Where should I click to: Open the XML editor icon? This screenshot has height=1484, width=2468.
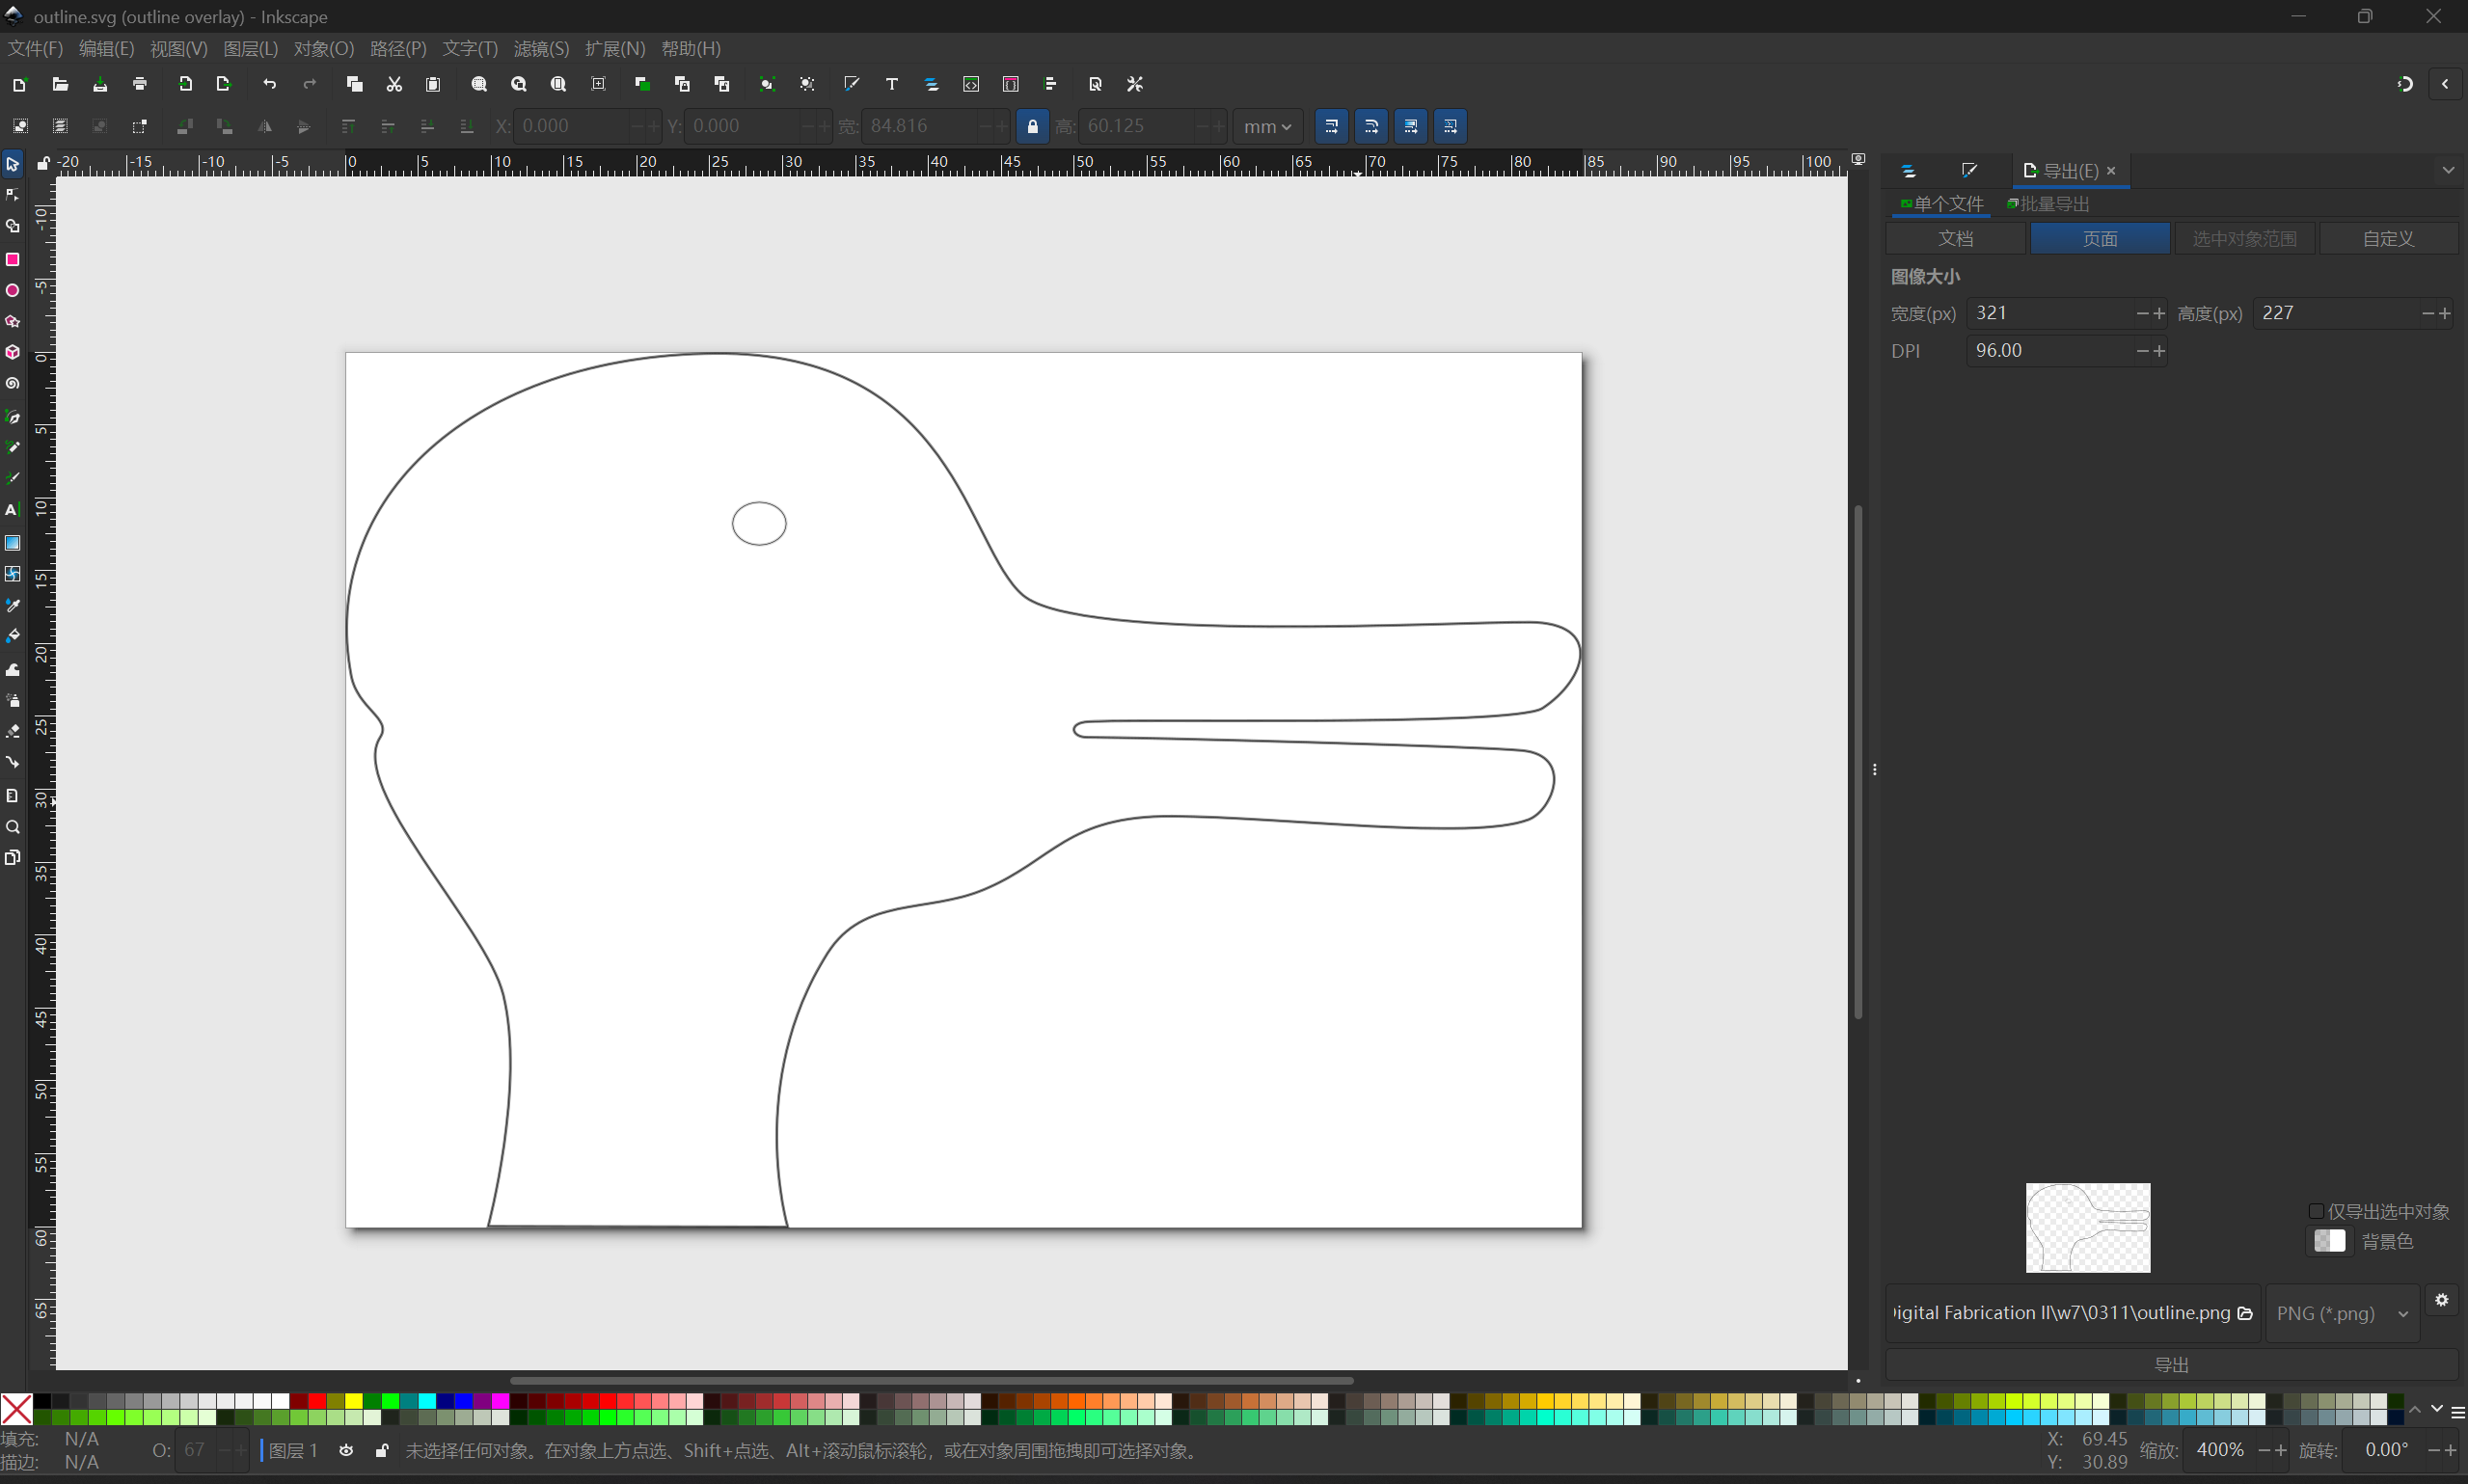click(971, 84)
